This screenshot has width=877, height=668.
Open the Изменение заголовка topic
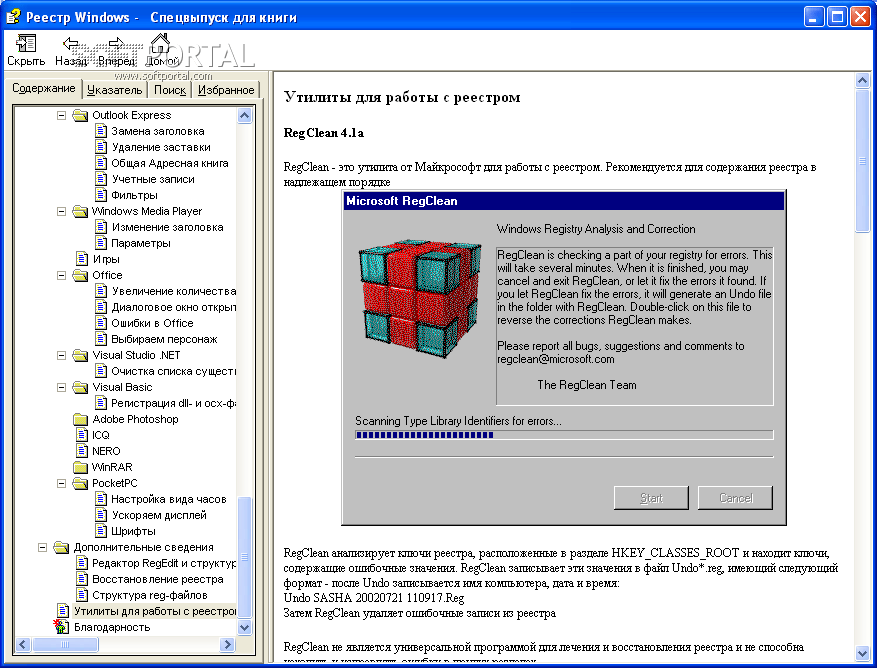coord(167,228)
